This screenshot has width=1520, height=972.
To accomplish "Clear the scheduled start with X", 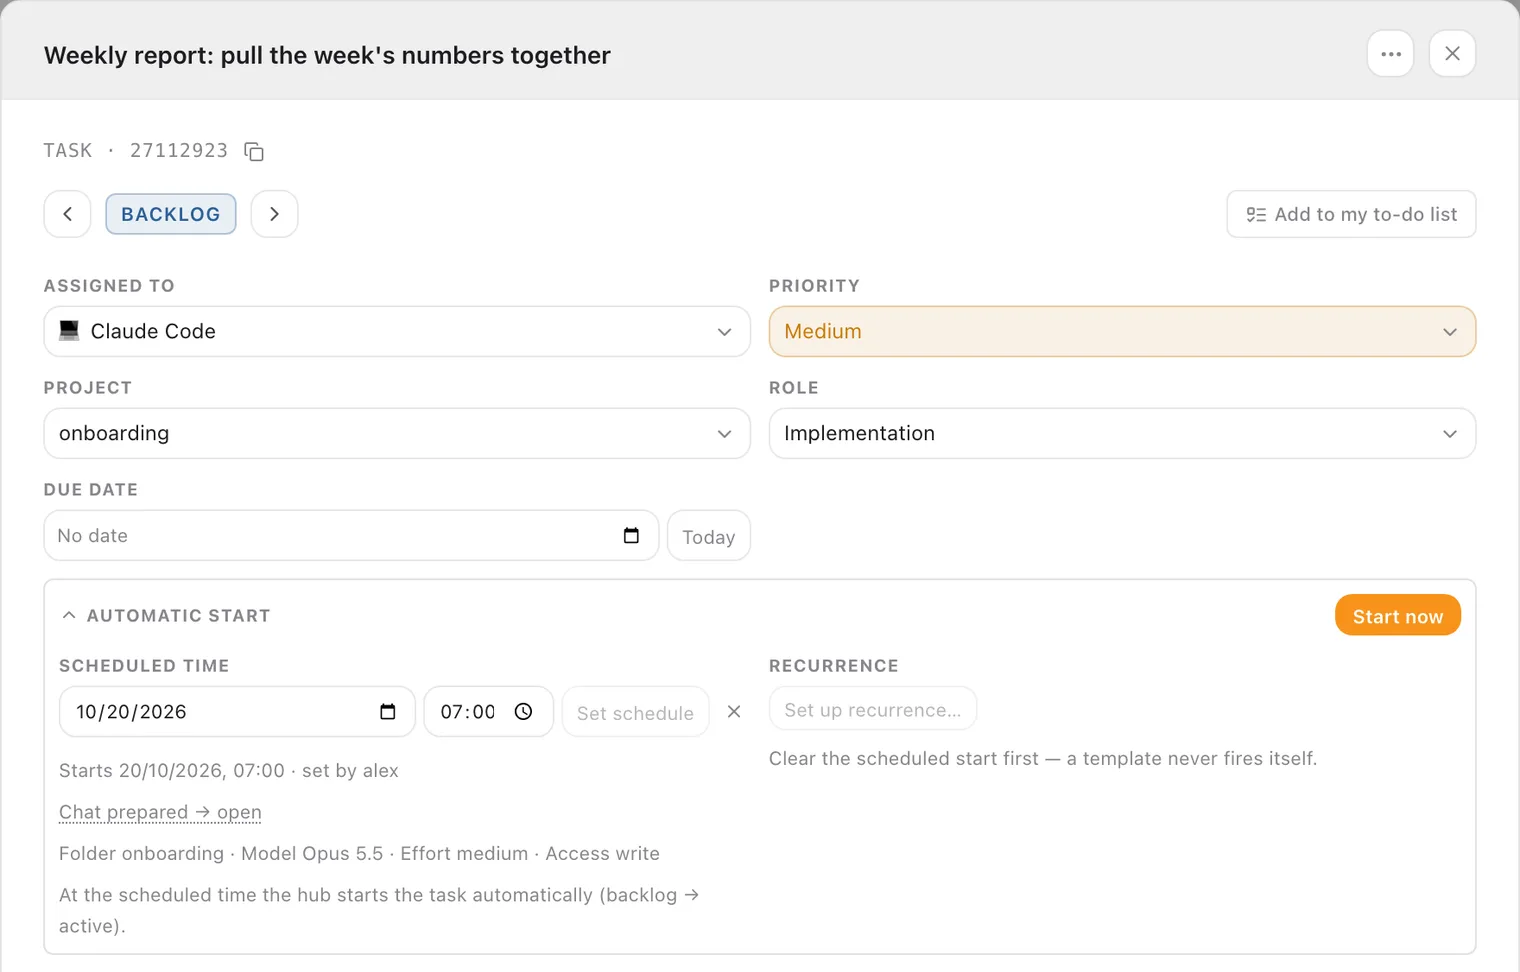I will point(734,711).
